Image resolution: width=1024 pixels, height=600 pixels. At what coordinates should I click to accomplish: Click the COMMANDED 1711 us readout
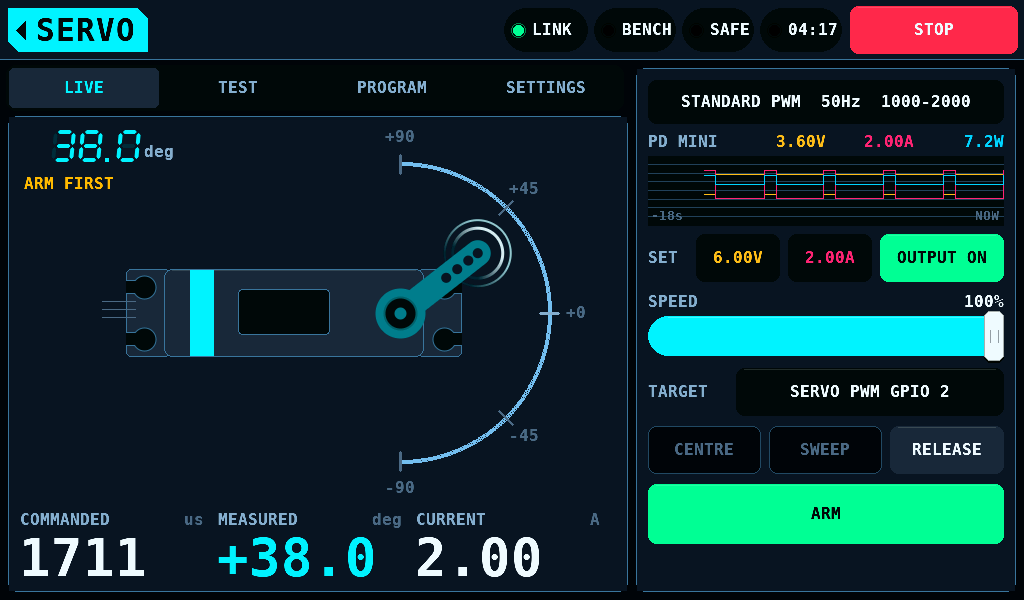coord(112,547)
